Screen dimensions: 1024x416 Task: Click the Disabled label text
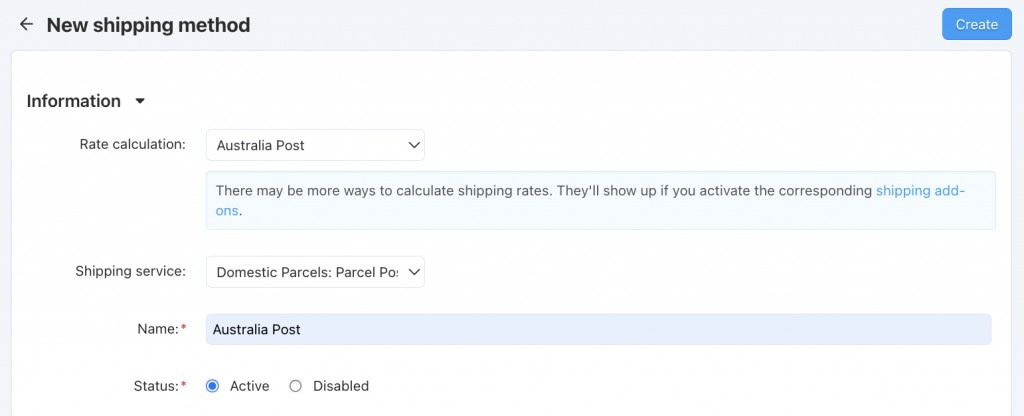coord(341,386)
